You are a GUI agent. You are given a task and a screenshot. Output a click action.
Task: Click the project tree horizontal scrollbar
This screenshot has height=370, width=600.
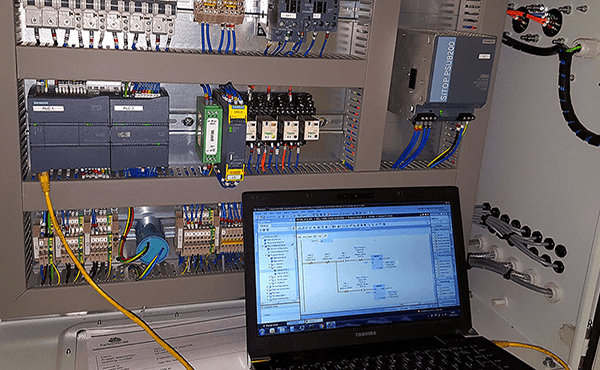coord(279,303)
